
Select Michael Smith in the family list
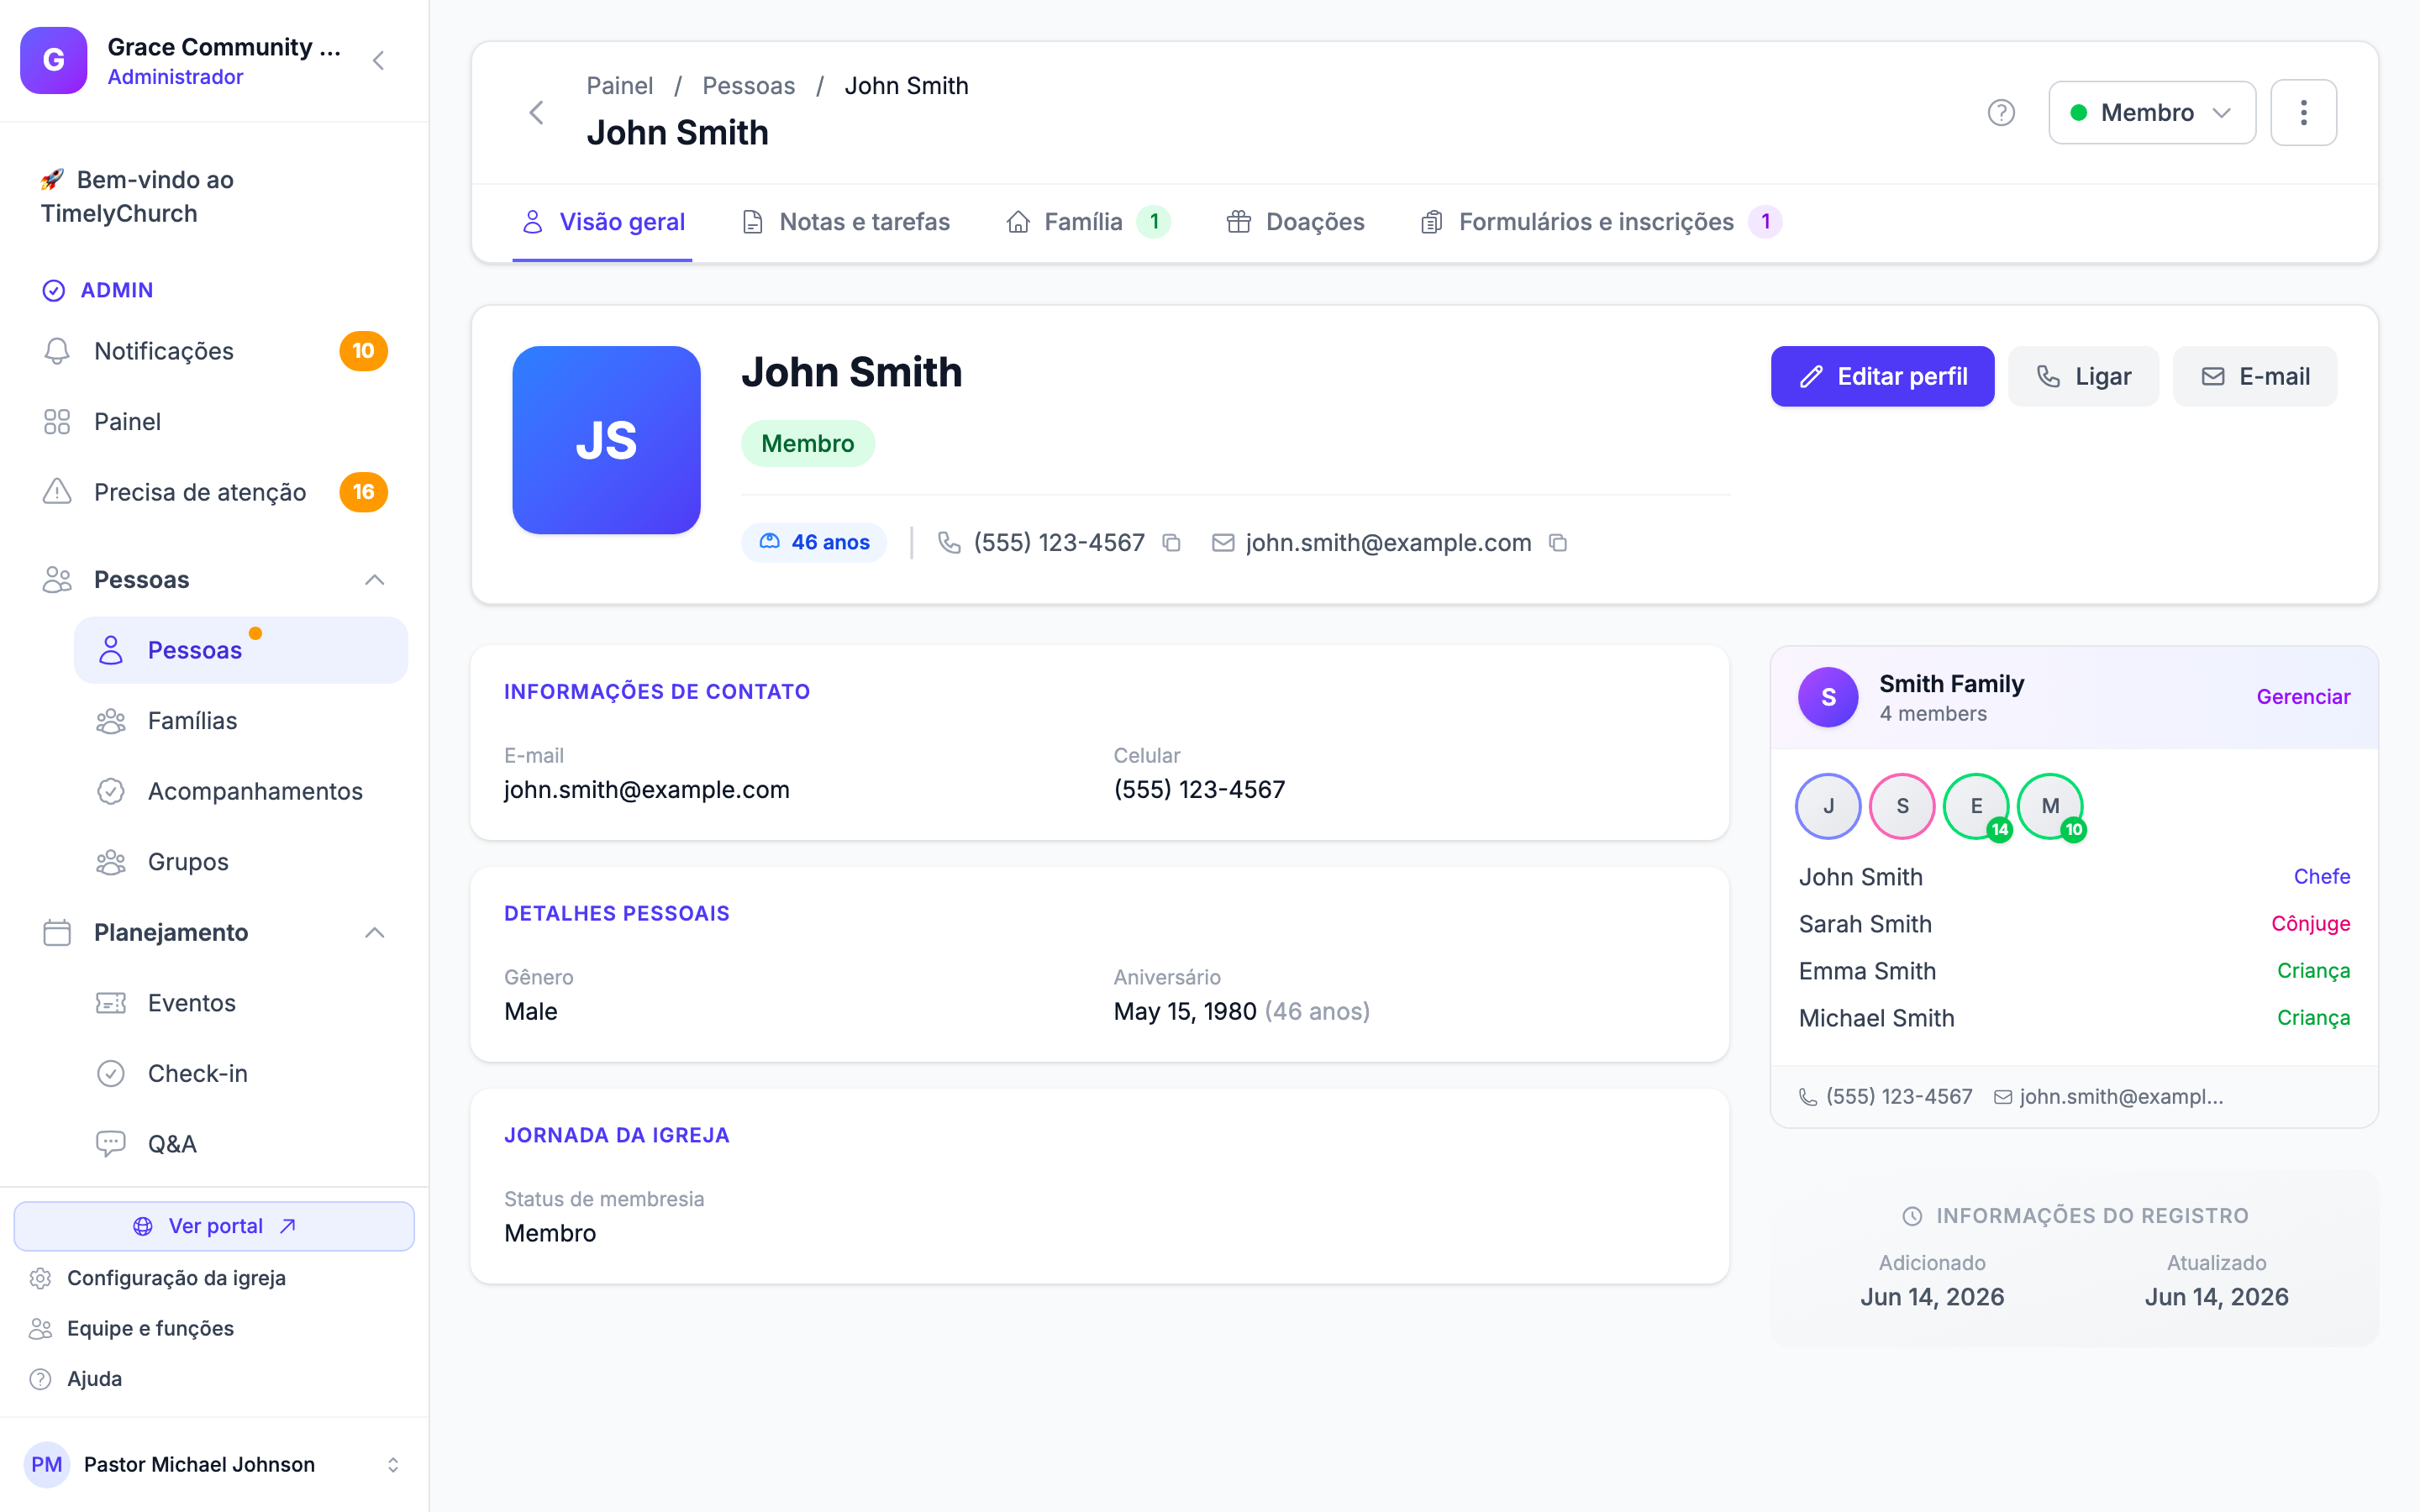coord(2074,1018)
